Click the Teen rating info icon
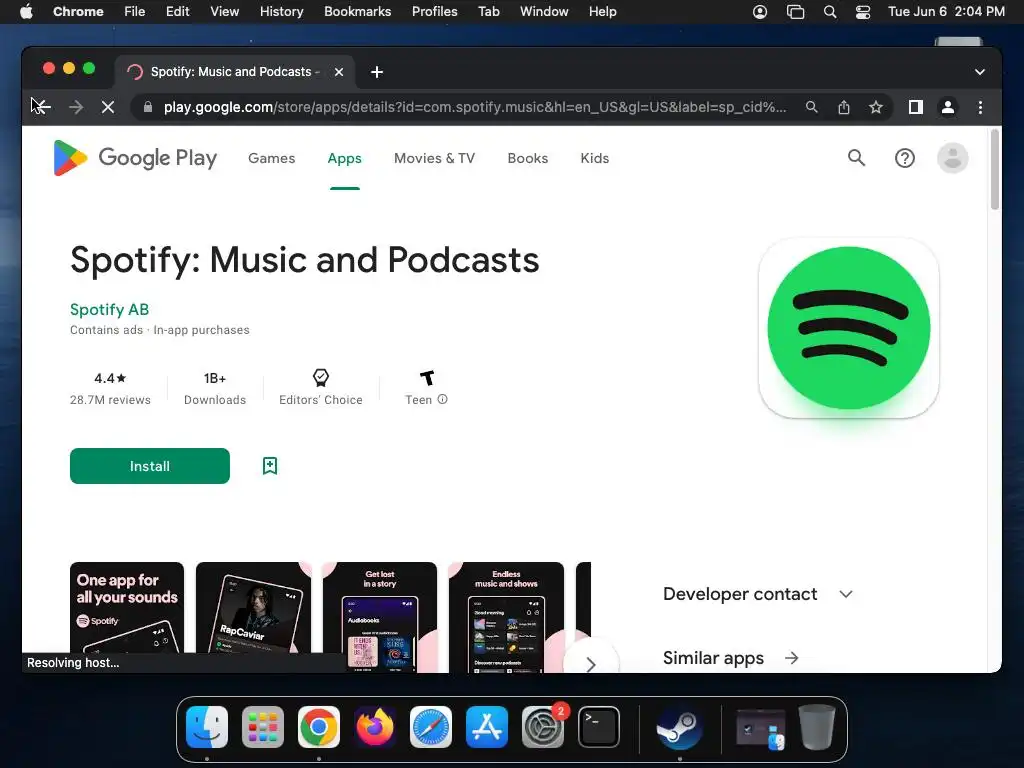This screenshot has width=1024, height=768. 442,399
